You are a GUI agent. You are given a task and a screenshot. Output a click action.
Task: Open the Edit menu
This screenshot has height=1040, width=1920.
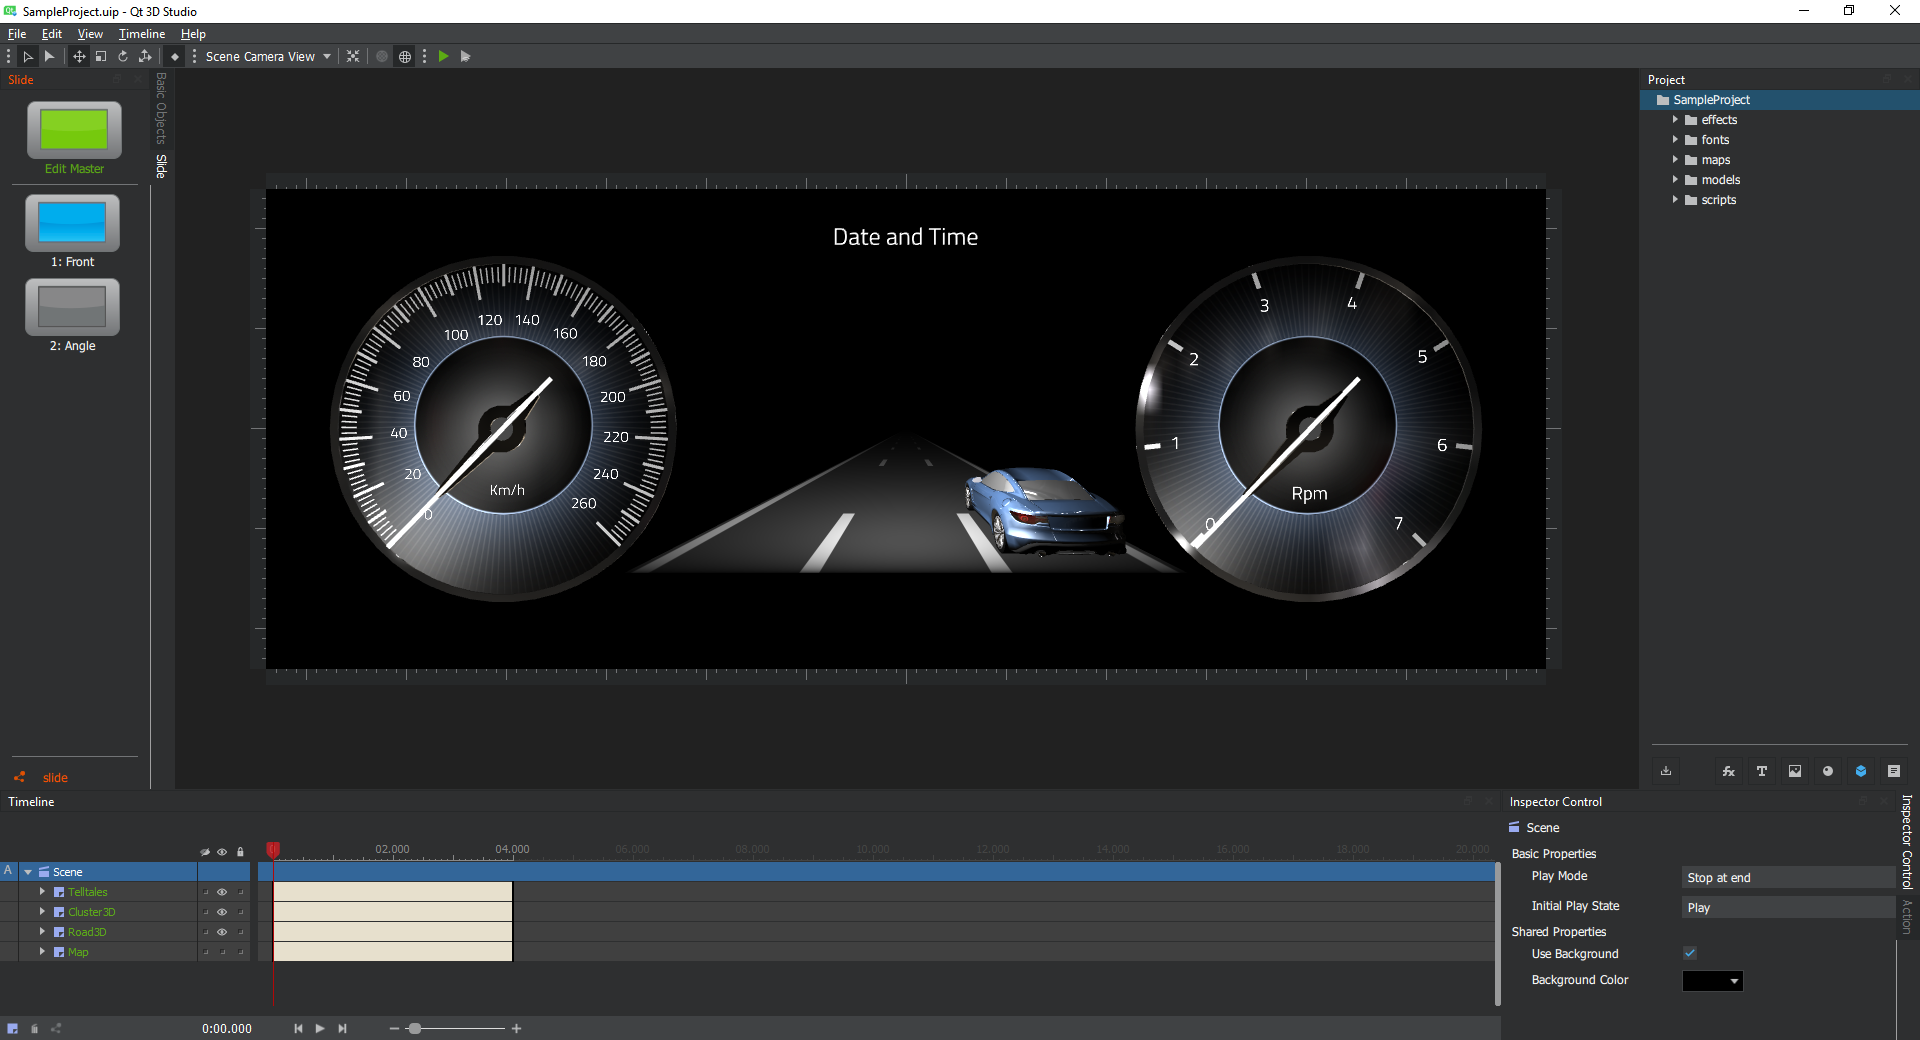[x=52, y=34]
